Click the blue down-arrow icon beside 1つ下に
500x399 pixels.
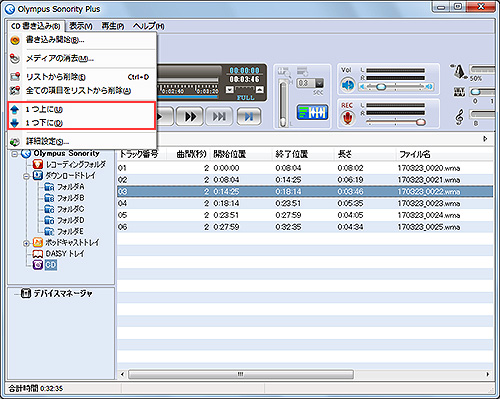15,123
